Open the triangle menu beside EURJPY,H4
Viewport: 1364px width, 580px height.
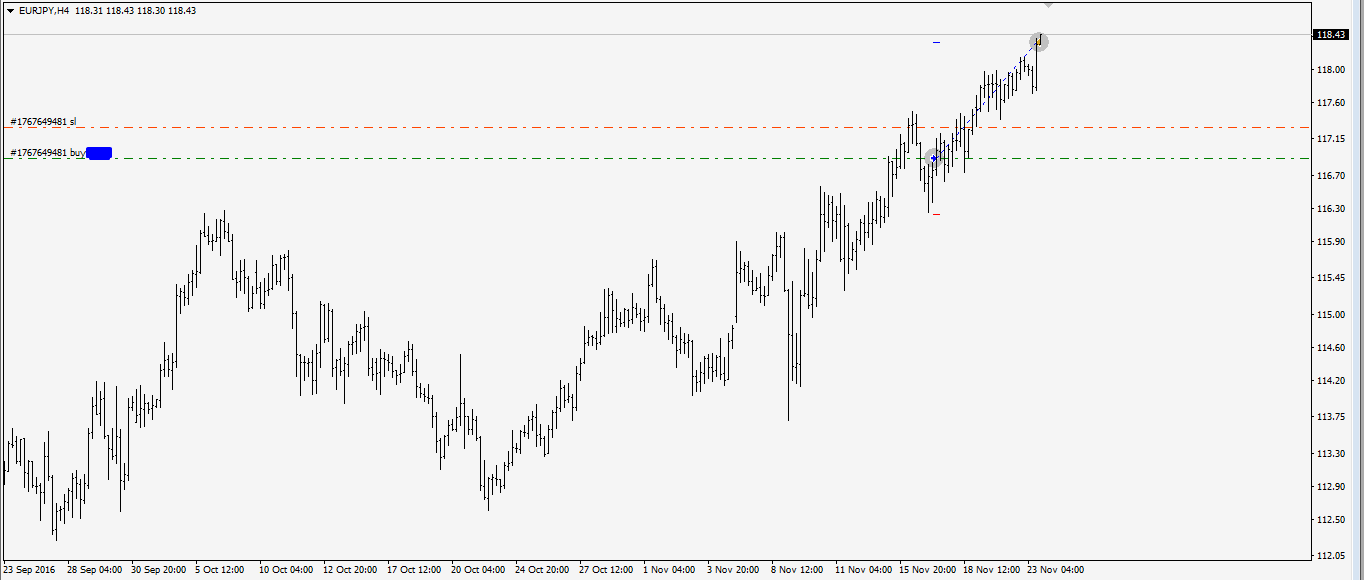pos(11,10)
